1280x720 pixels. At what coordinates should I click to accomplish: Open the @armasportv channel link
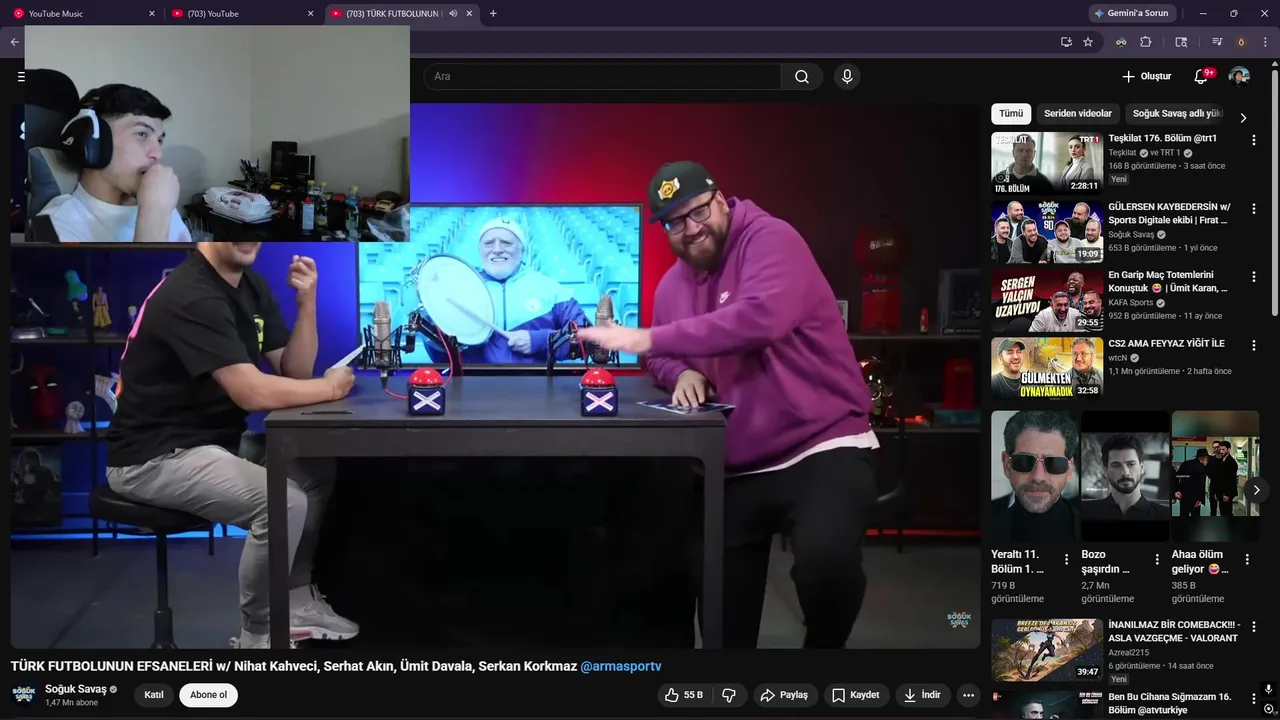[x=621, y=666]
